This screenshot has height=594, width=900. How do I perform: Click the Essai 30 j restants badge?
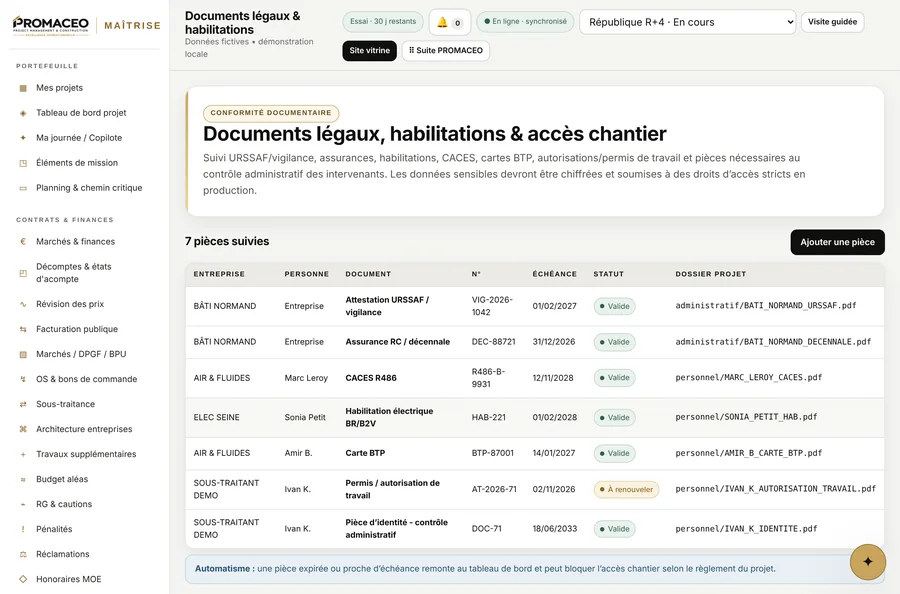click(383, 22)
